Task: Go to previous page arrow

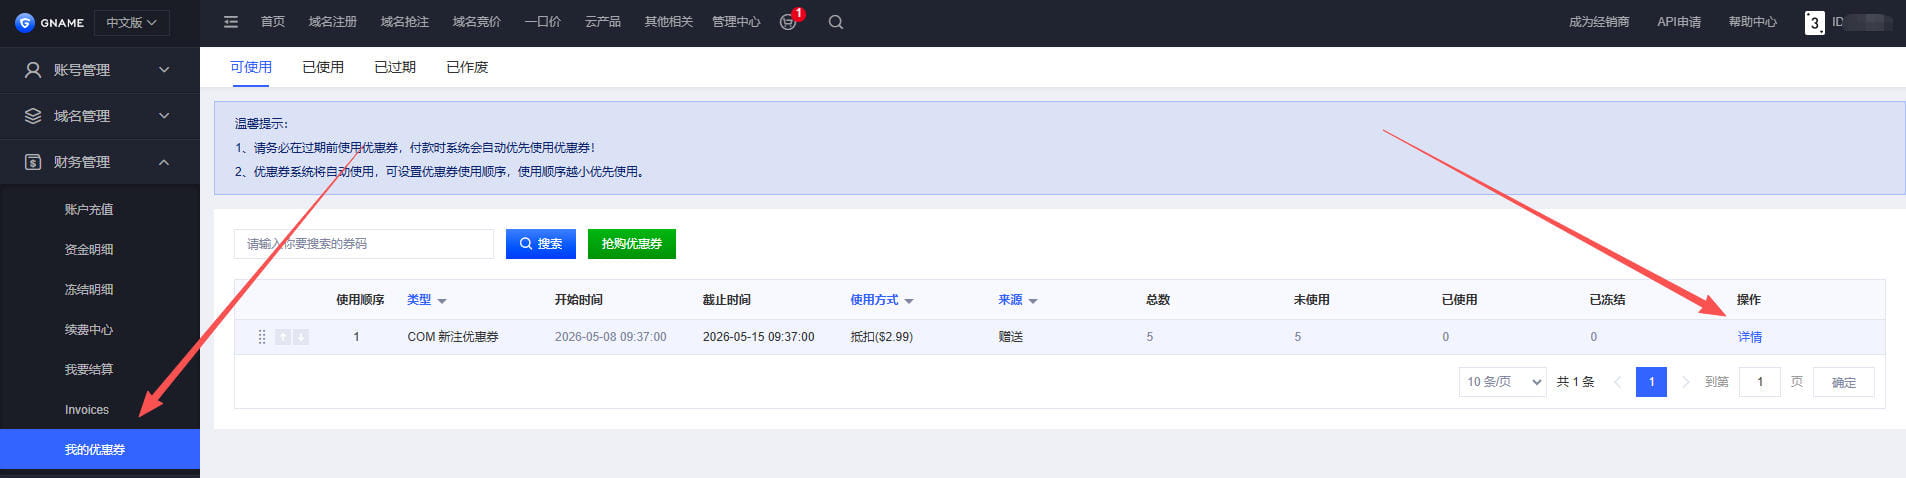Action: pos(1617,382)
